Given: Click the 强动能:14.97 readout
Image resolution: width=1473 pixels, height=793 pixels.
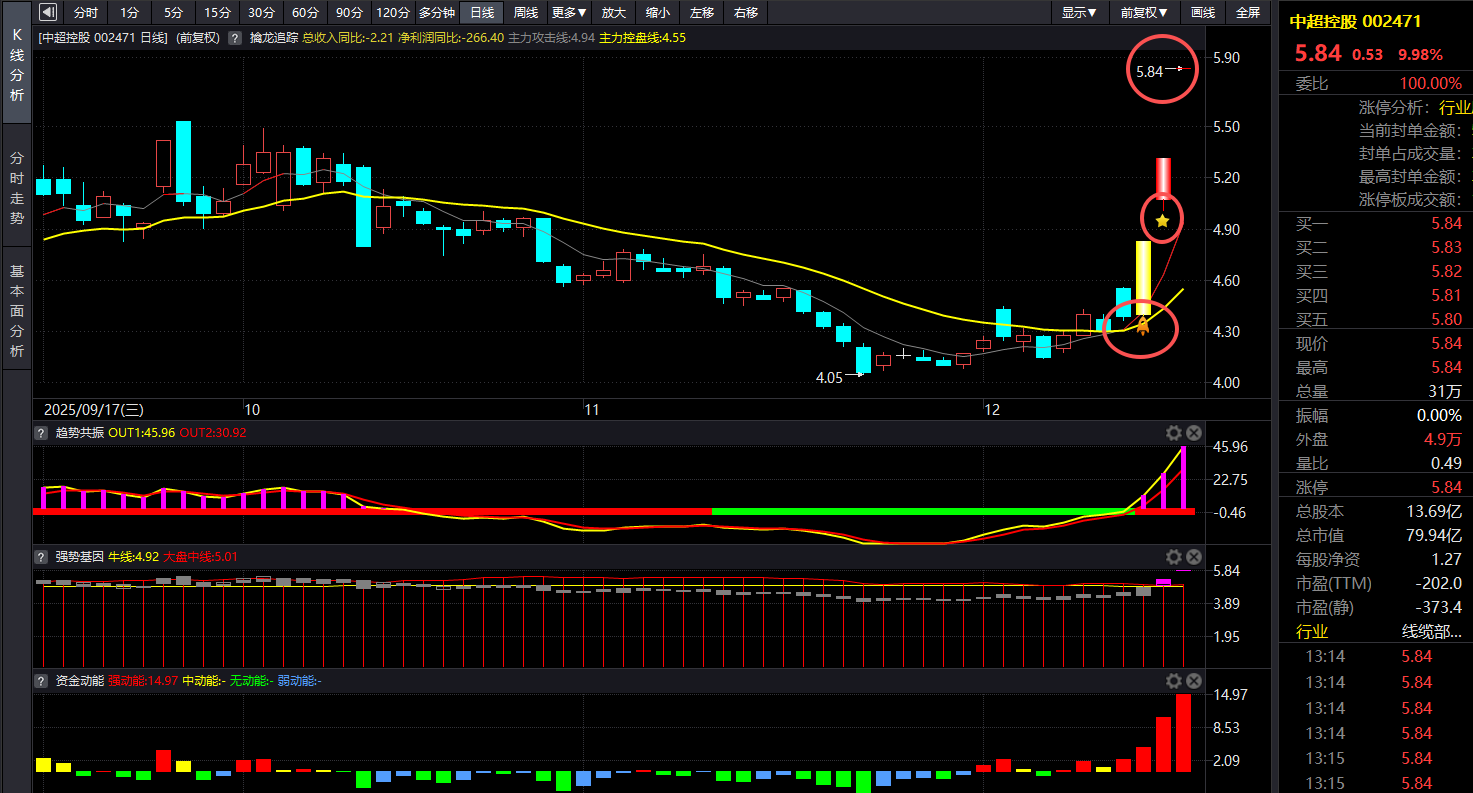Looking at the screenshot, I should (143, 681).
